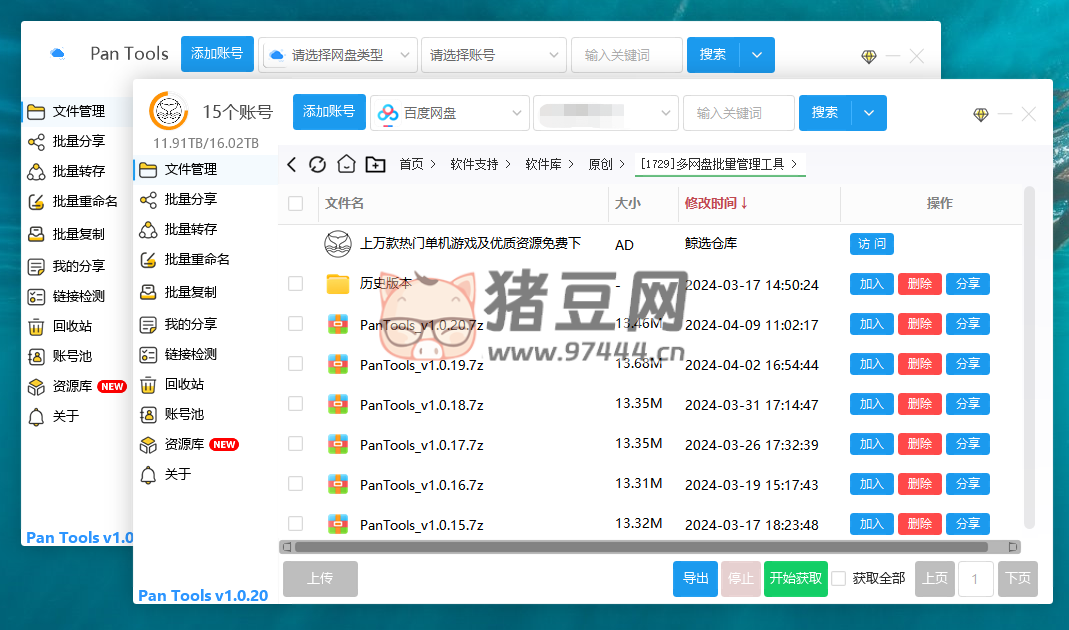Open blurred account dropdown in front window
The image size is (1069, 630).
(605, 112)
